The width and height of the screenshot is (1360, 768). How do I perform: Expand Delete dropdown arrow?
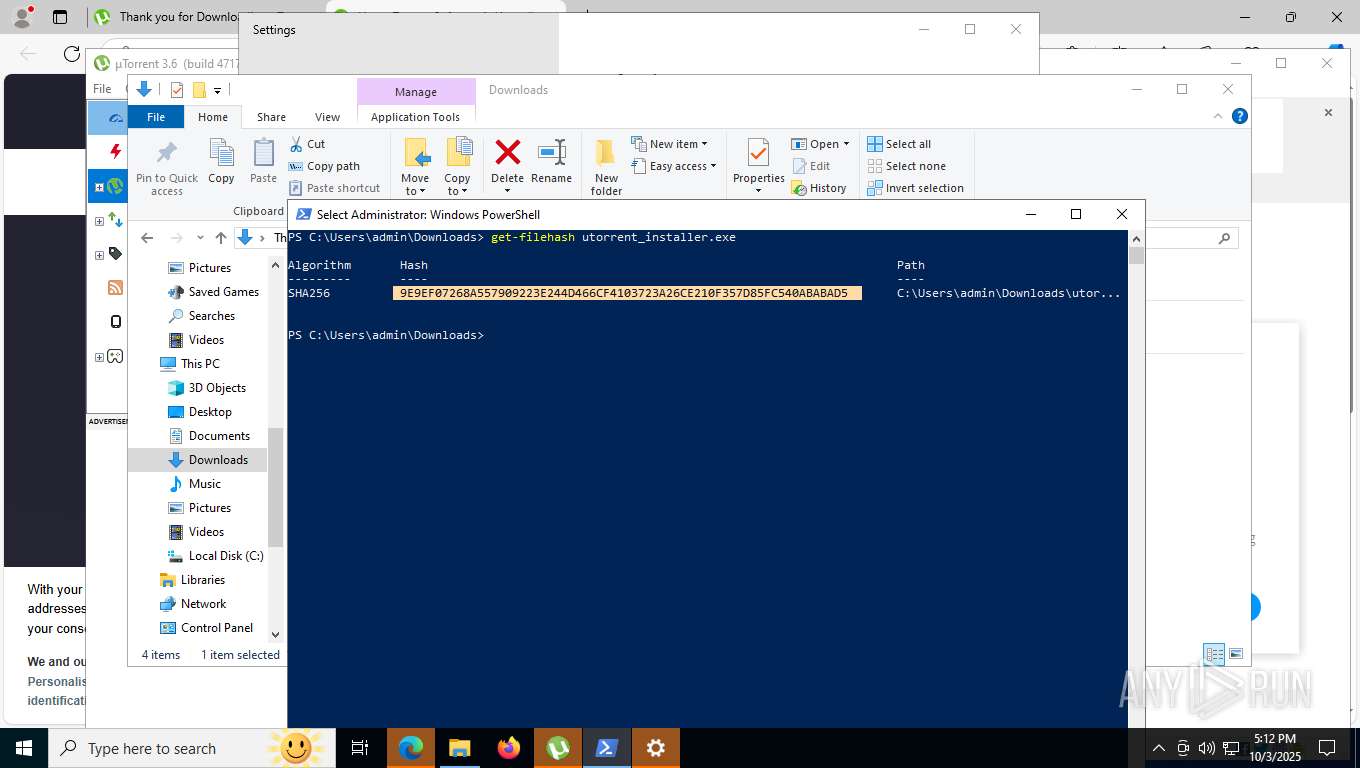click(507, 191)
